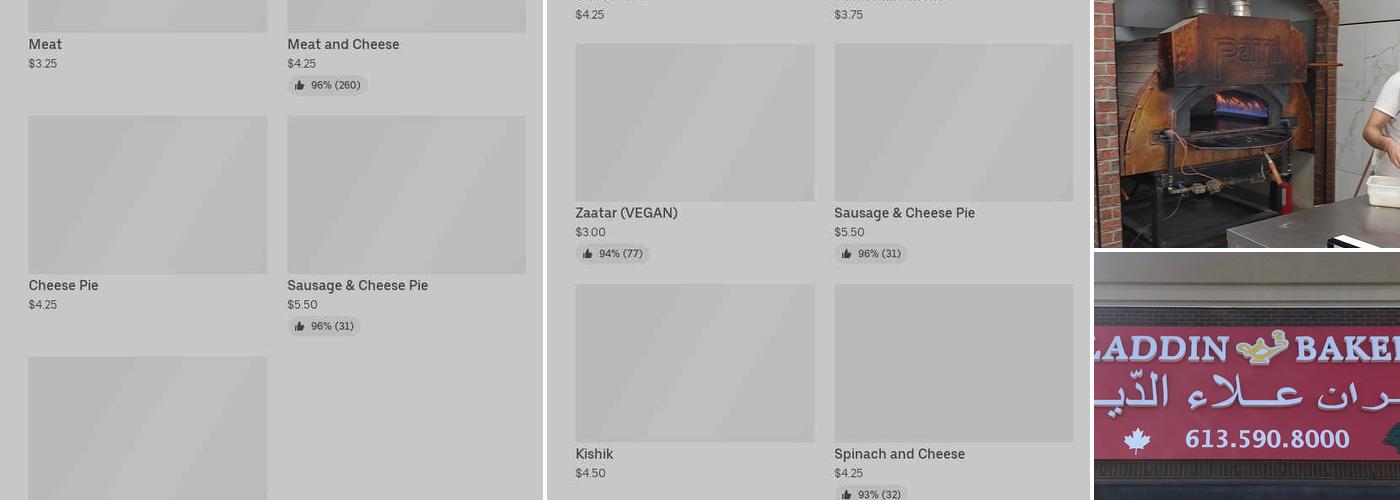Click the thumbs-up icon under Zaatar (VEGAN)
Screen dimensions: 1400x500
pyautogui.click(x=588, y=254)
